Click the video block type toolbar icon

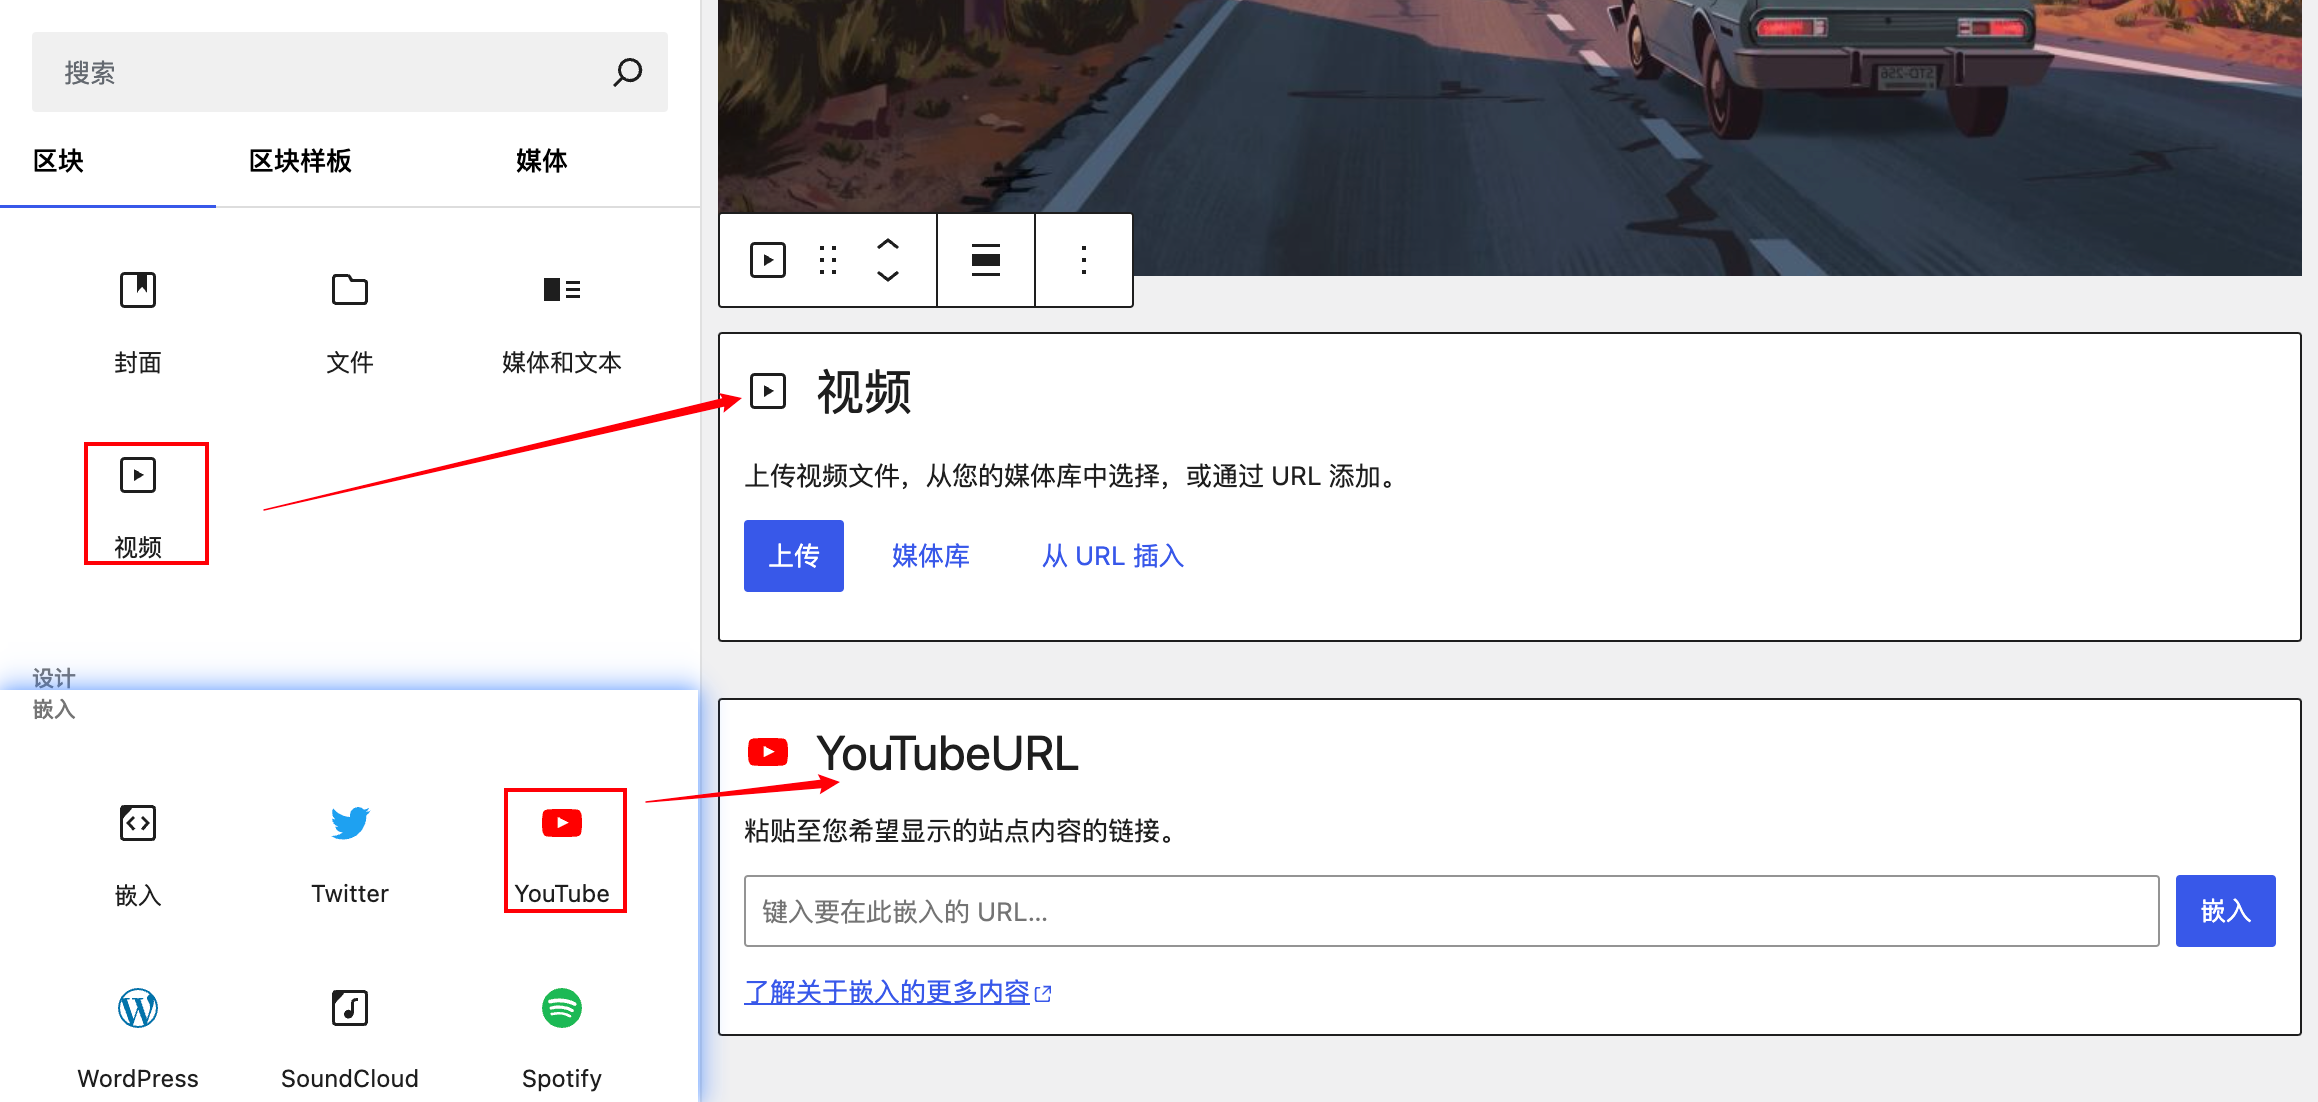[x=768, y=260]
